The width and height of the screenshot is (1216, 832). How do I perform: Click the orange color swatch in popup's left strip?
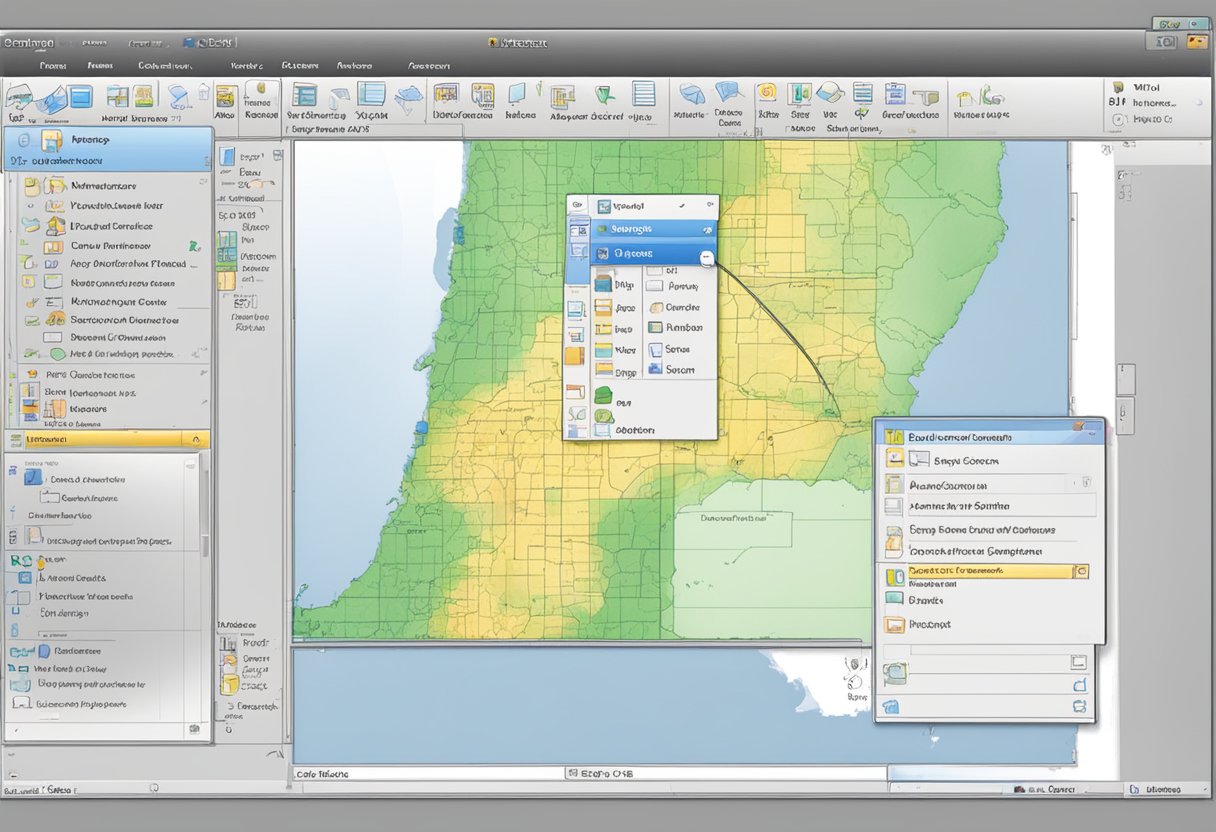573,355
